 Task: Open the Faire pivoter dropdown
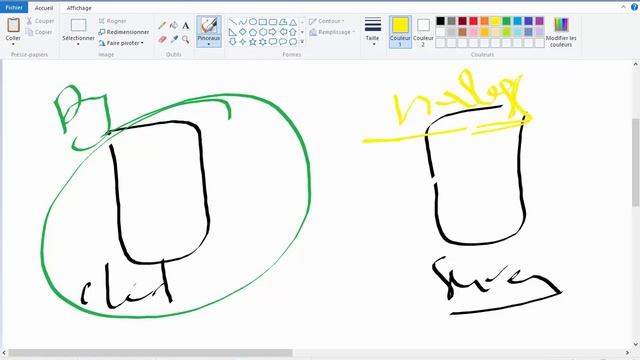click(x=121, y=43)
